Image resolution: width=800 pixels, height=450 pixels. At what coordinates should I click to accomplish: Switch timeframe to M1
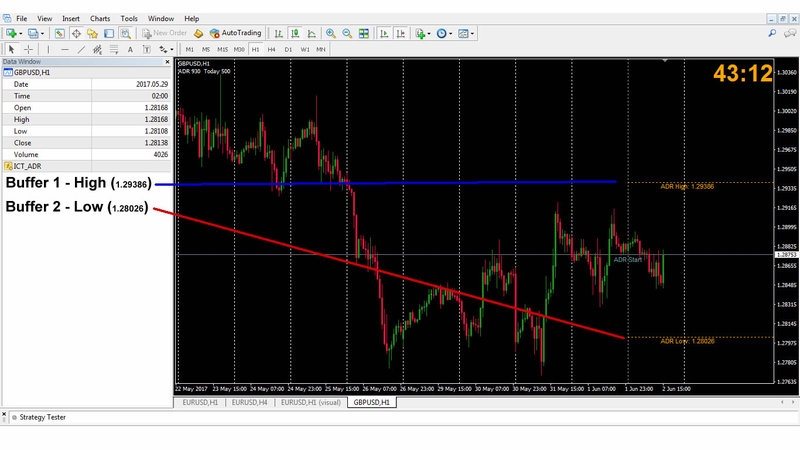click(189, 49)
